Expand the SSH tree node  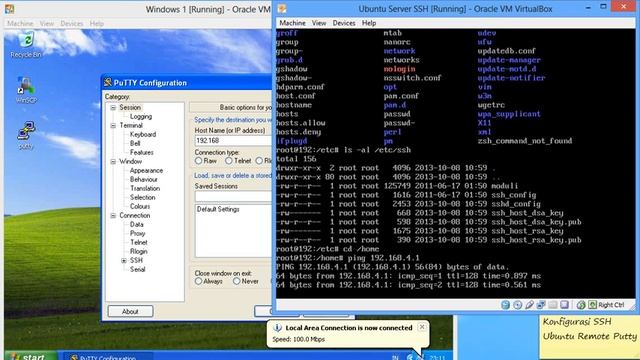tap(124, 260)
